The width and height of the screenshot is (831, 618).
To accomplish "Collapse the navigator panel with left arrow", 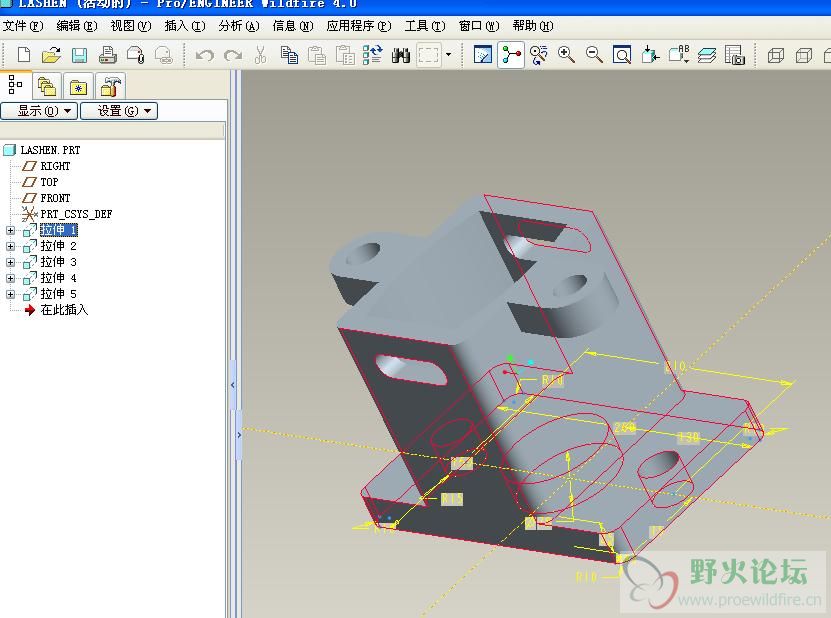I will [233, 385].
